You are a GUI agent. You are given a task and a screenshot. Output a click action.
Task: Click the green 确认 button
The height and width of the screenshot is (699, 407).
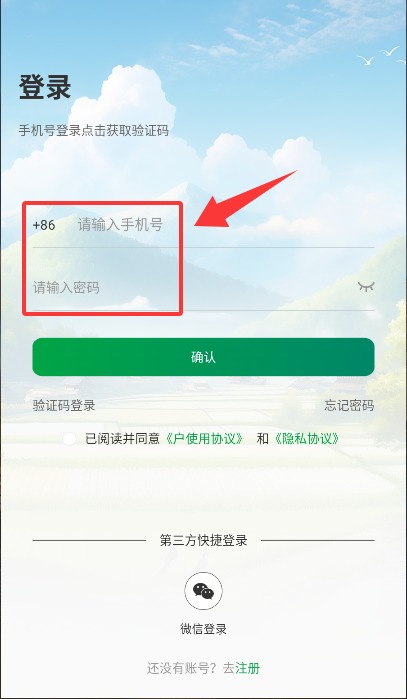pyautogui.click(x=203, y=357)
